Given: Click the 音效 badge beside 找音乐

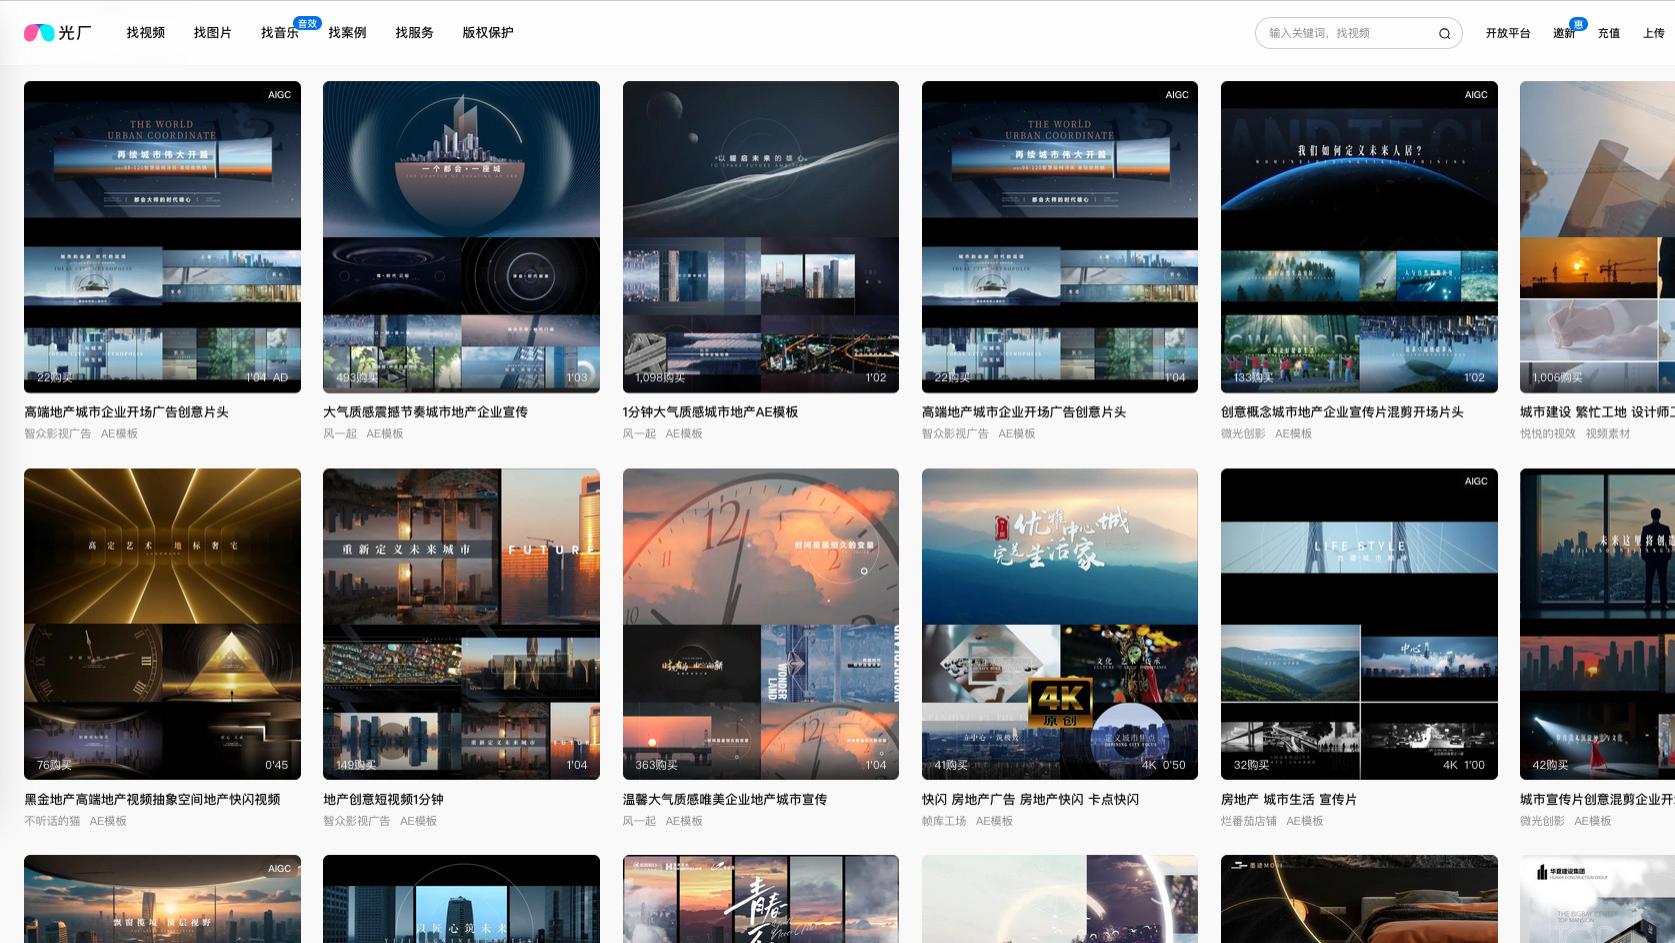Looking at the screenshot, I should pyautogui.click(x=307, y=23).
